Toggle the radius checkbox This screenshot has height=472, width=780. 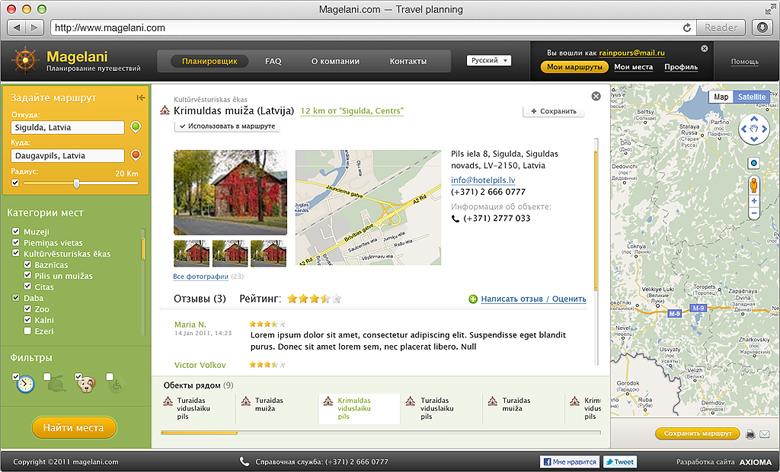15,183
